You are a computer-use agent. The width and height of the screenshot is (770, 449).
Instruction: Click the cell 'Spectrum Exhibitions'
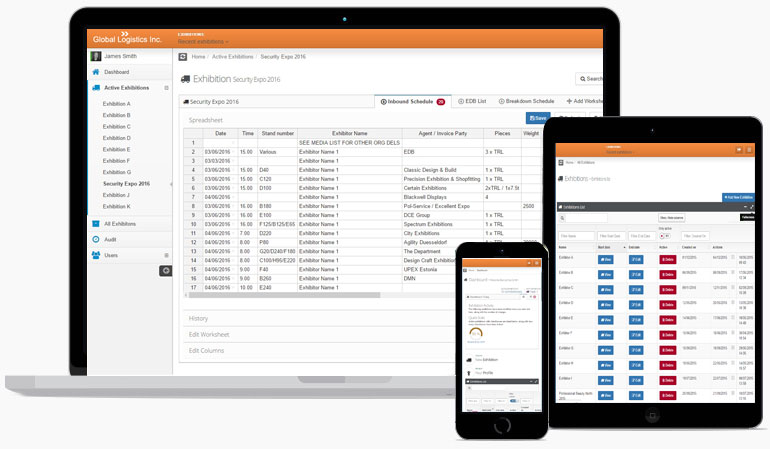click(x=442, y=224)
